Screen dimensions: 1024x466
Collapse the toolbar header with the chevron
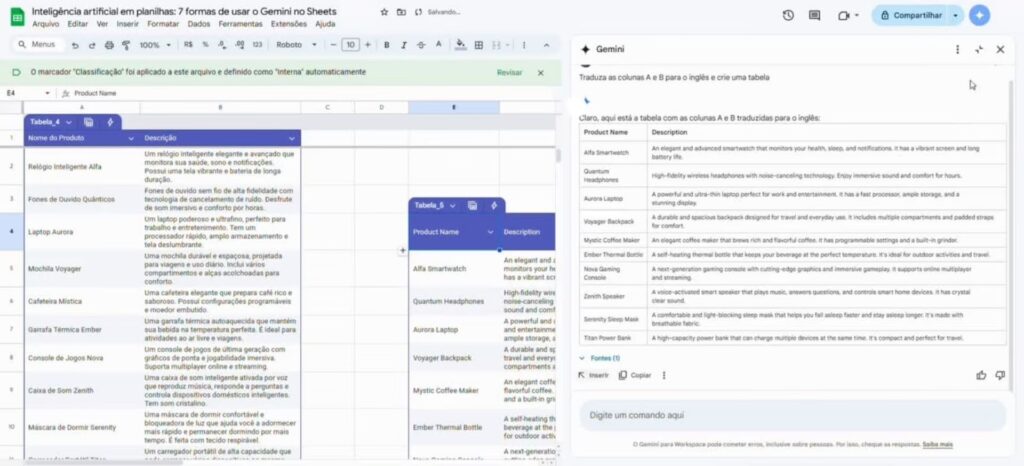(547, 45)
